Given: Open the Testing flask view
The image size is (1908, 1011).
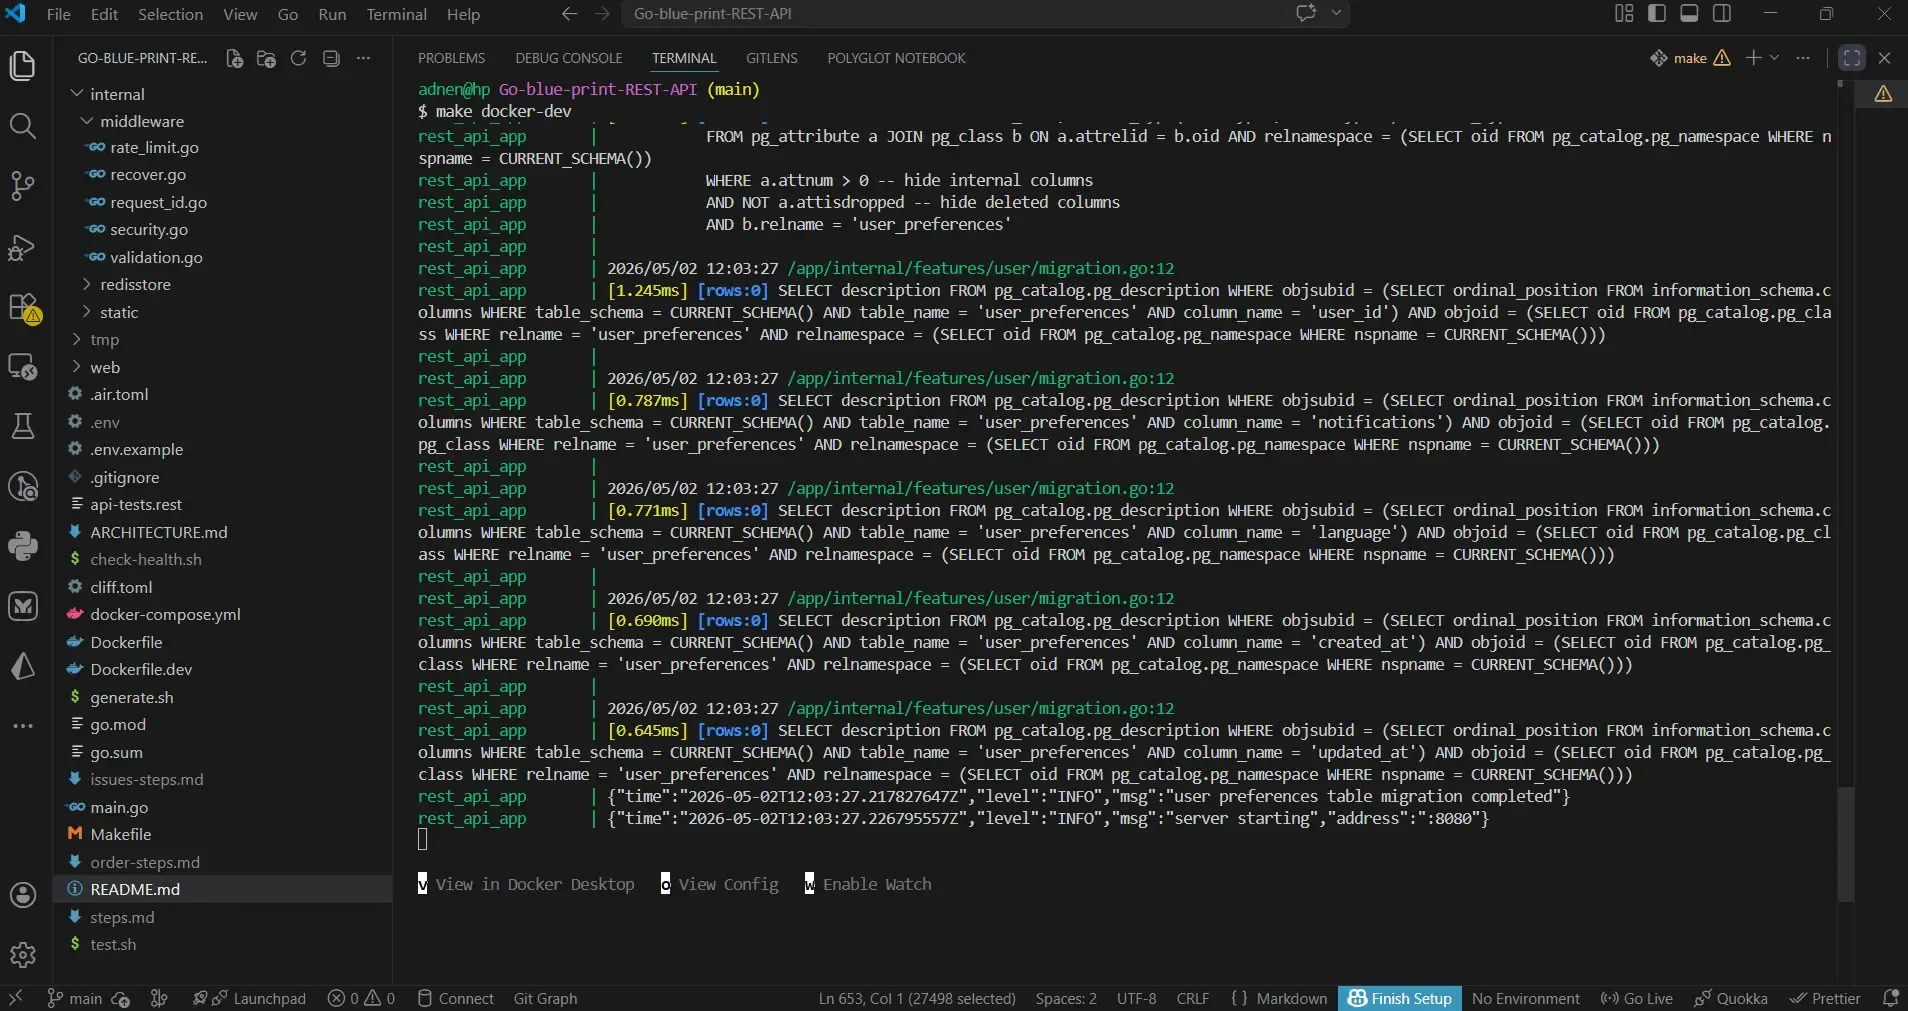Looking at the screenshot, I should [22, 427].
